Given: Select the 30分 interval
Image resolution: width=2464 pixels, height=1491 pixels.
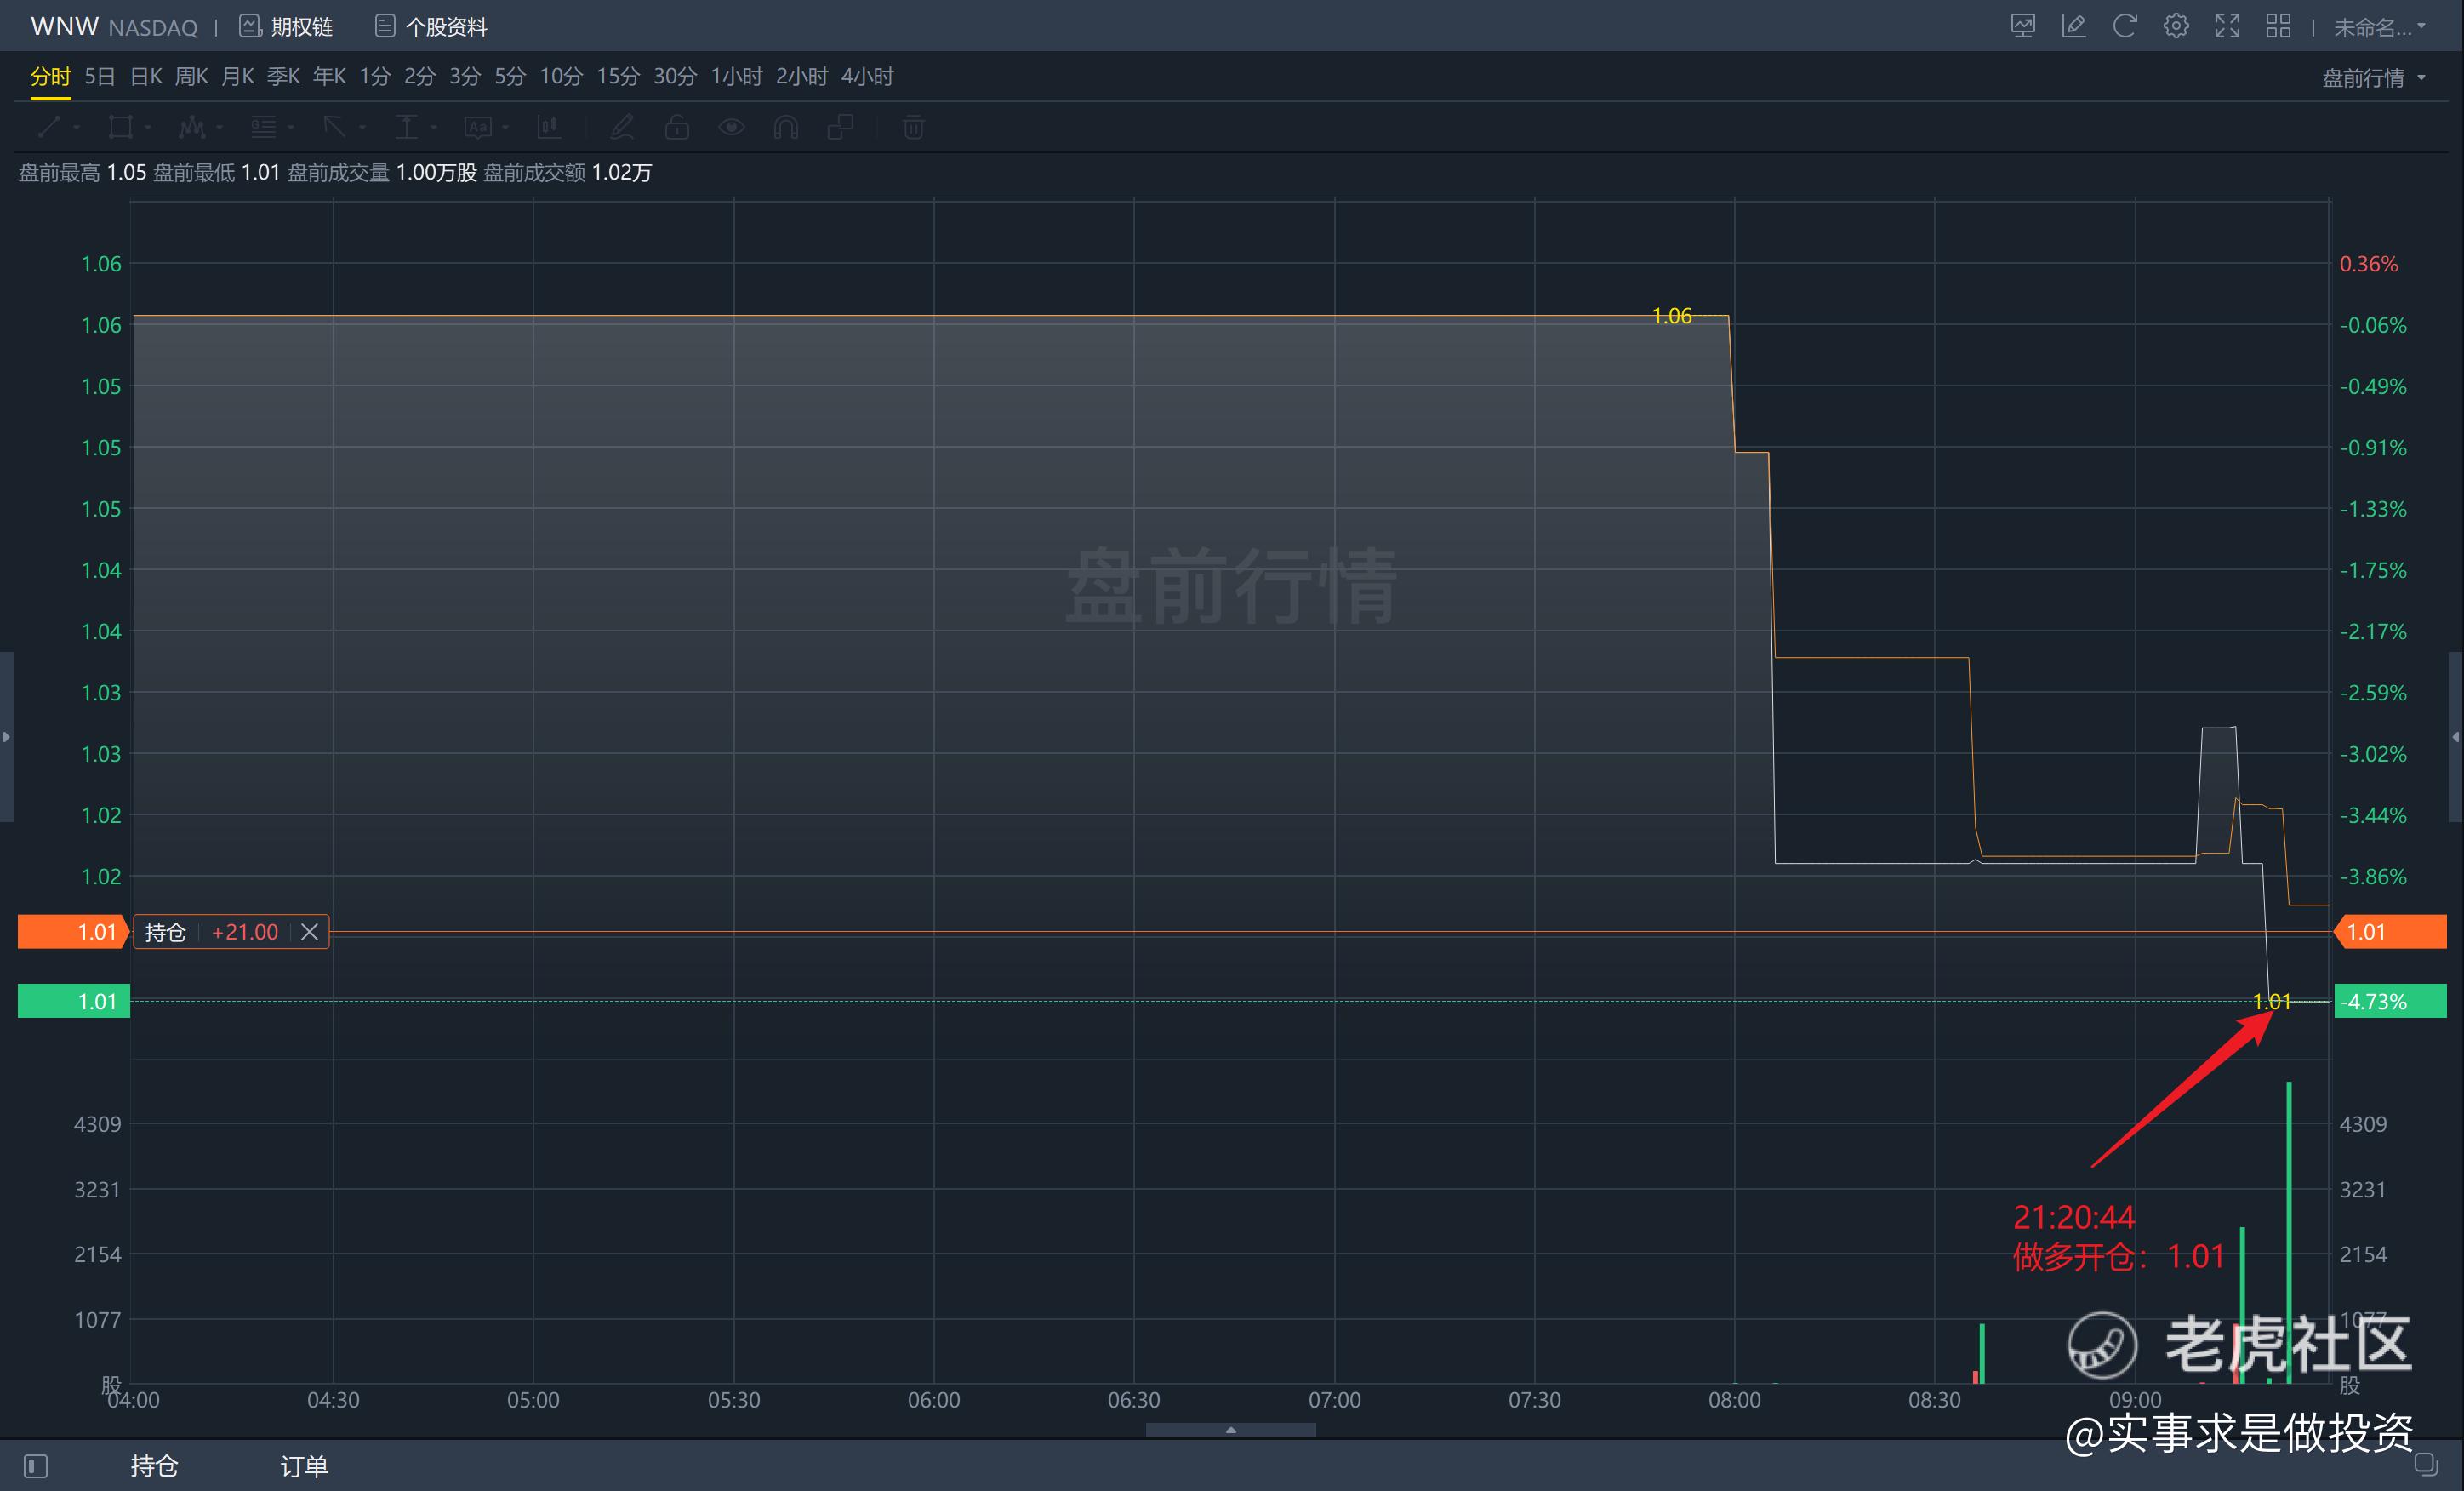Looking at the screenshot, I should [675, 77].
